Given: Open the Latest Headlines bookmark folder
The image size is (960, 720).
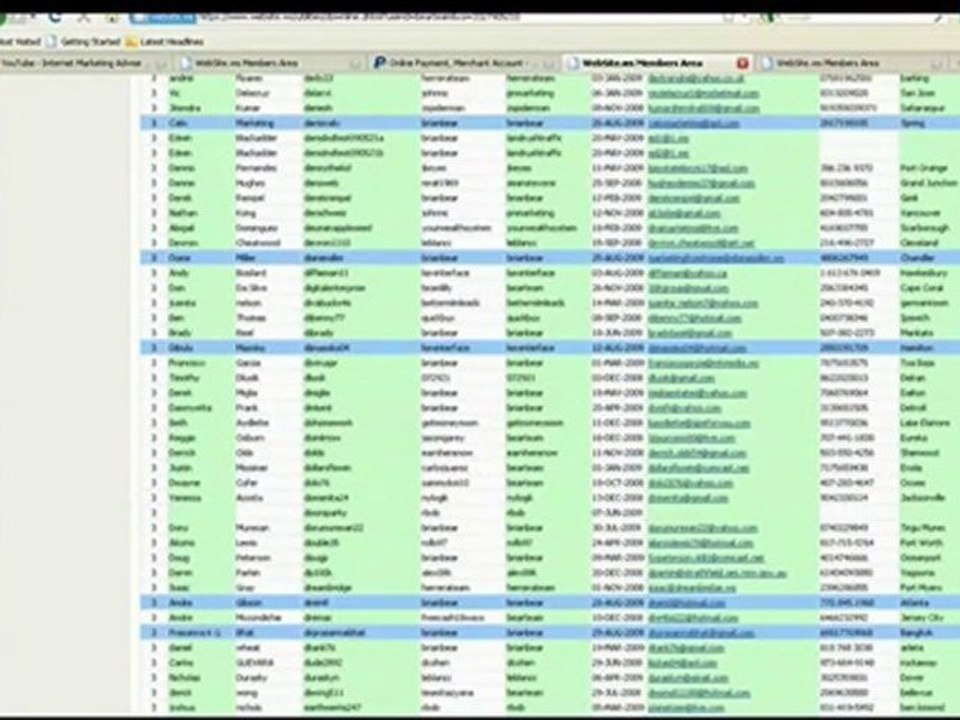Looking at the screenshot, I should (165, 42).
